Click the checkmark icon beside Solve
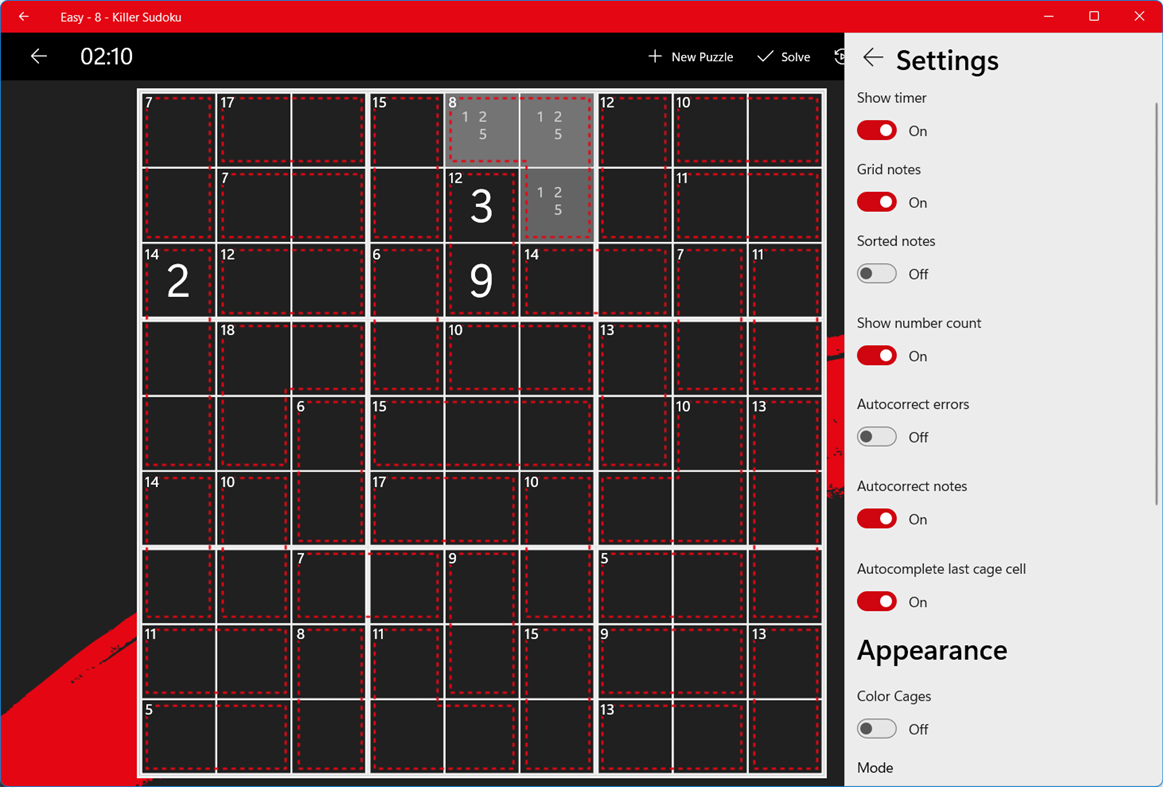This screenshot has width=1163, height=787. (764, 56)
